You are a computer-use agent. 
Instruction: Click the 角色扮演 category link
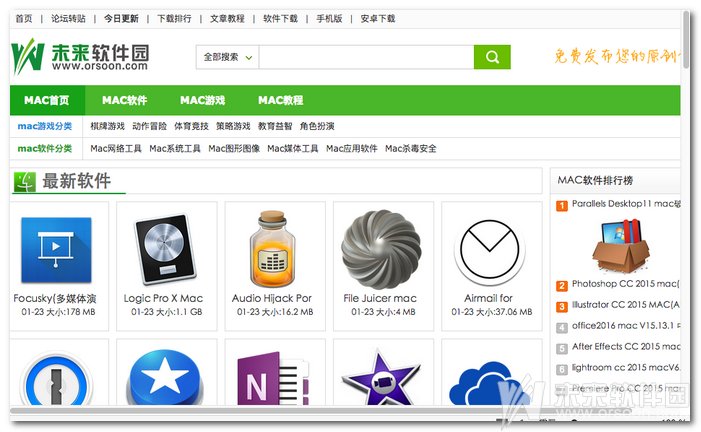click(317, 126)
